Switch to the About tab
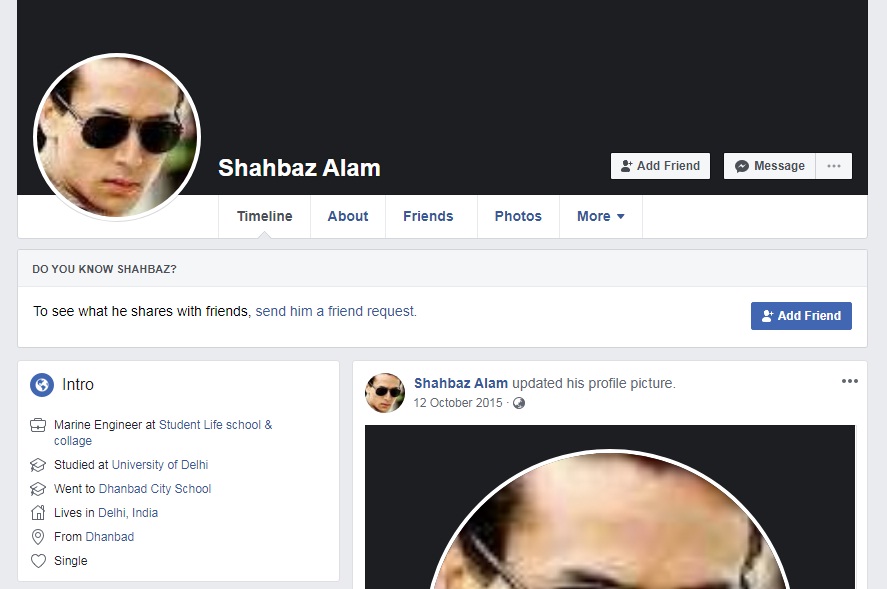The width and height of the screenshot is (887, 589). pos(348,216)
